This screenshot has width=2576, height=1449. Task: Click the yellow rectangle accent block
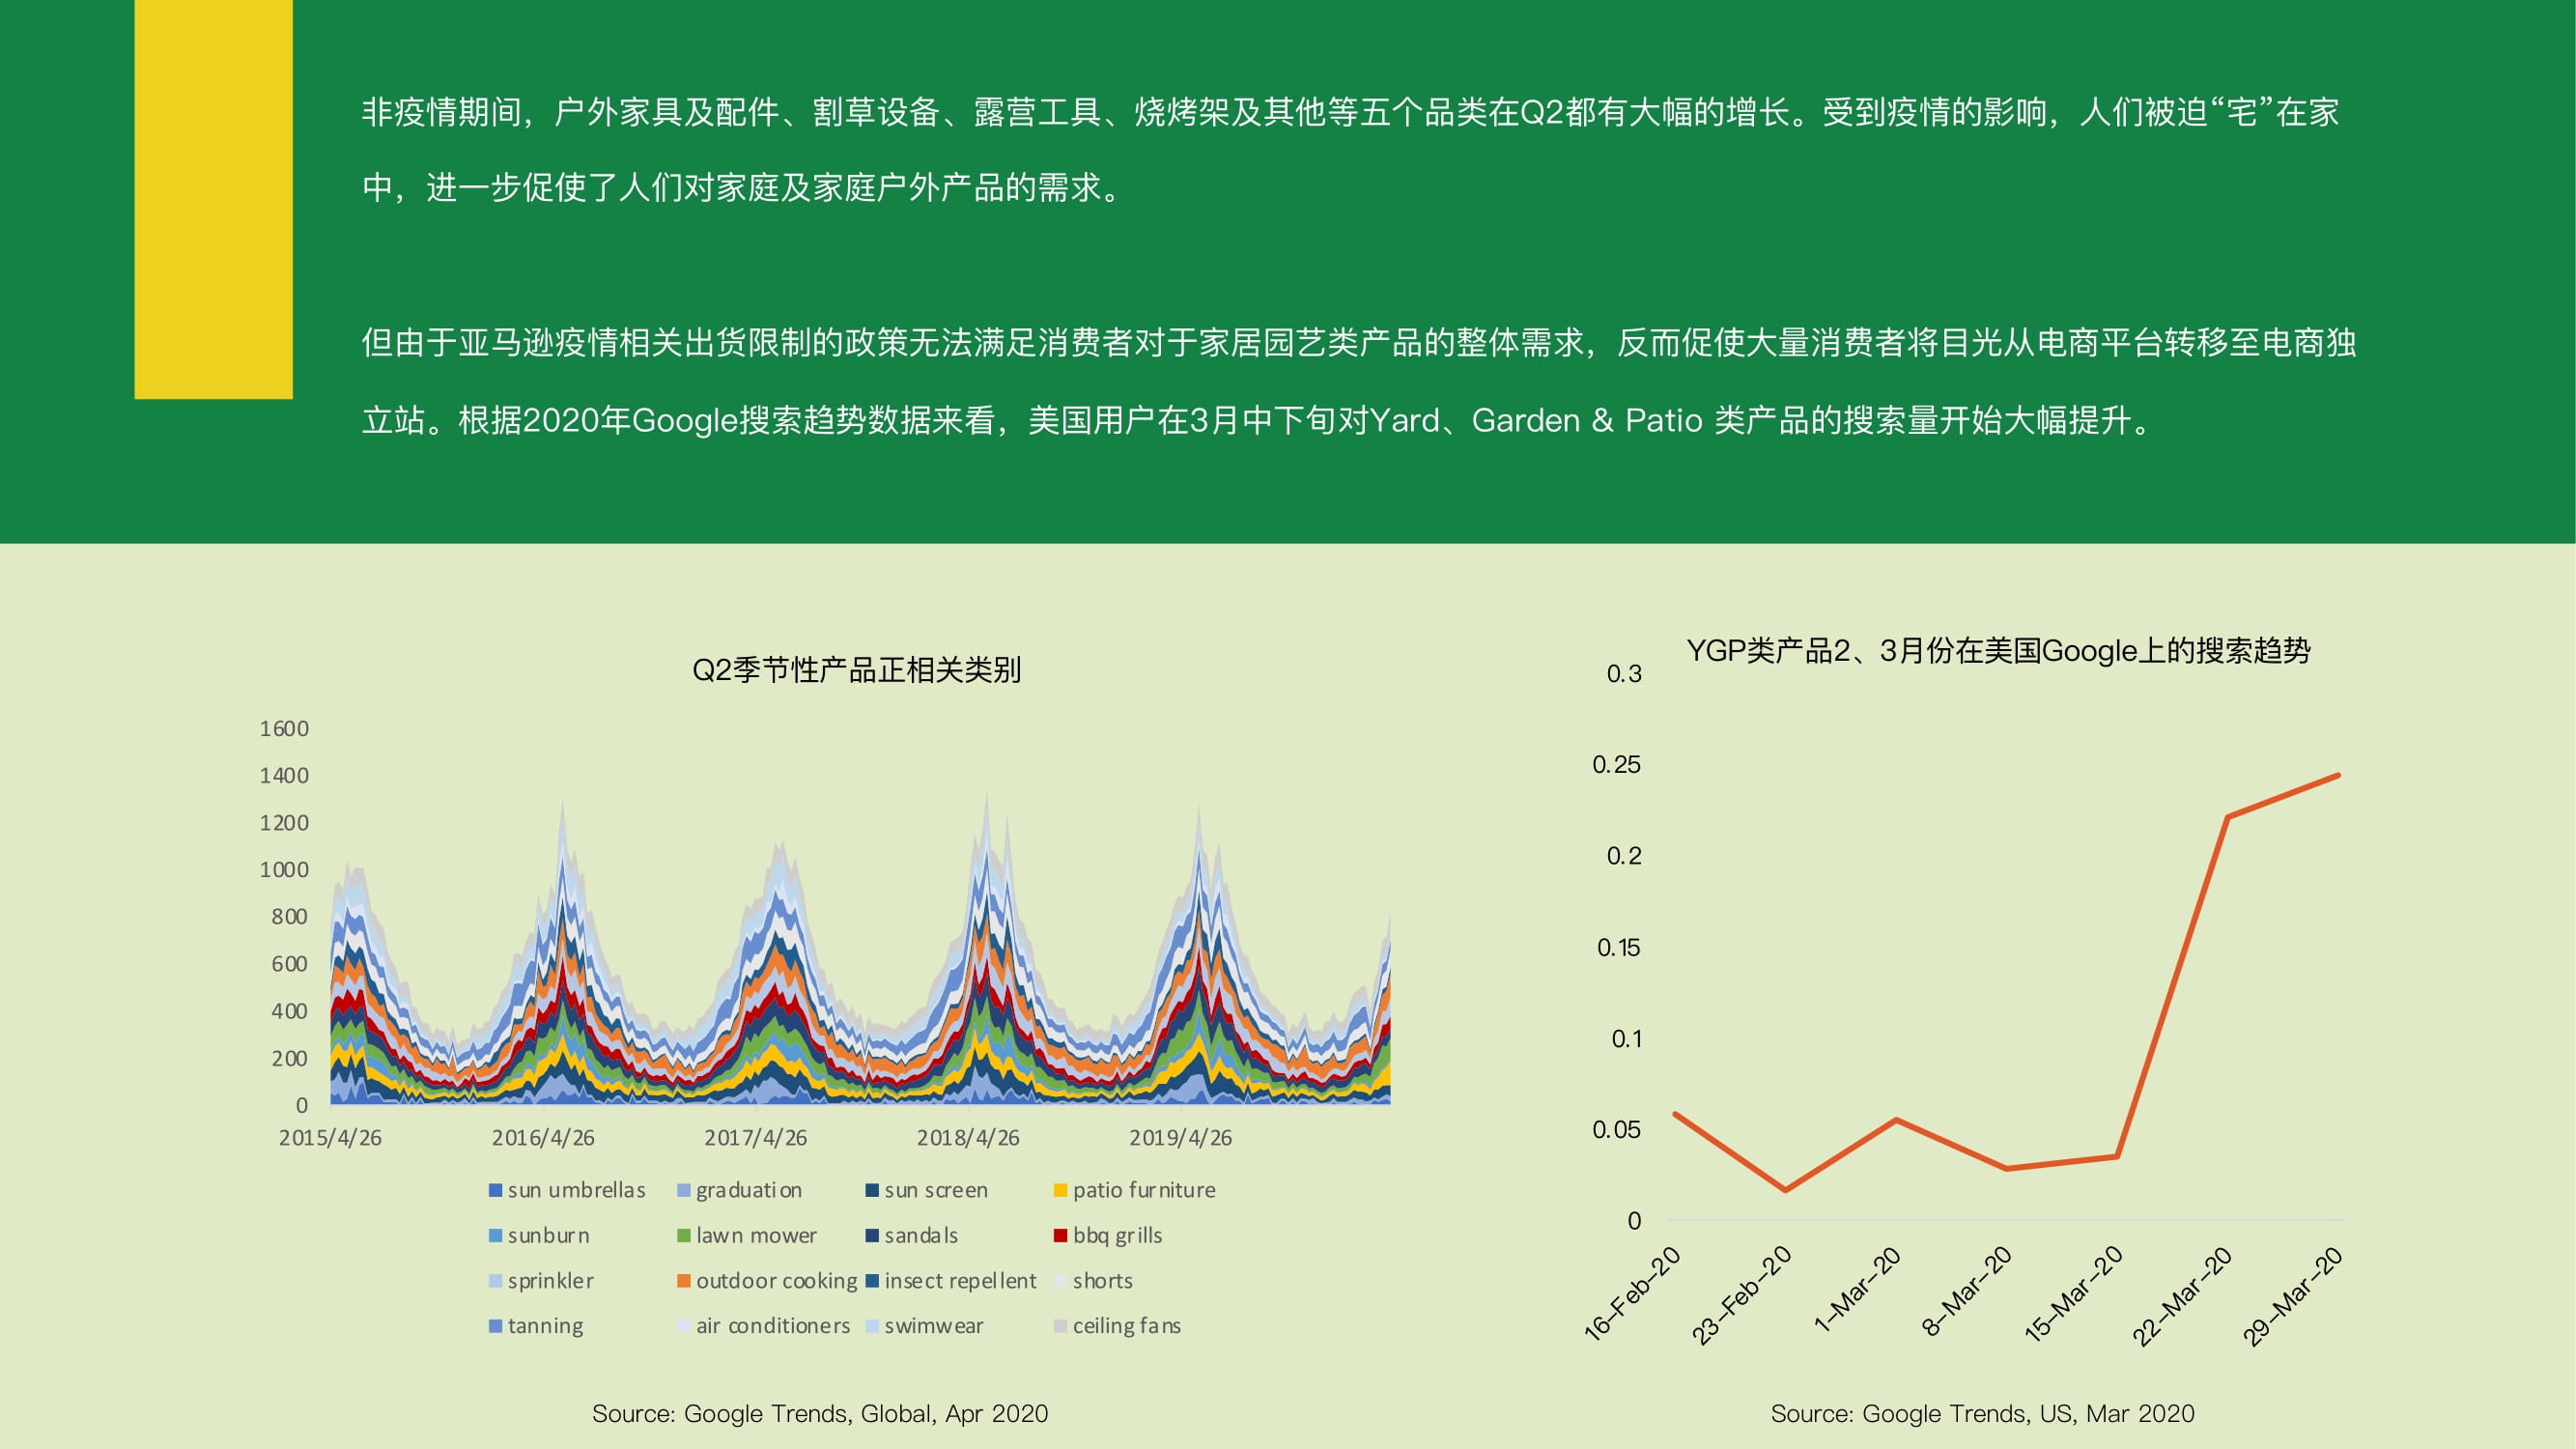[x=213, y=200]
